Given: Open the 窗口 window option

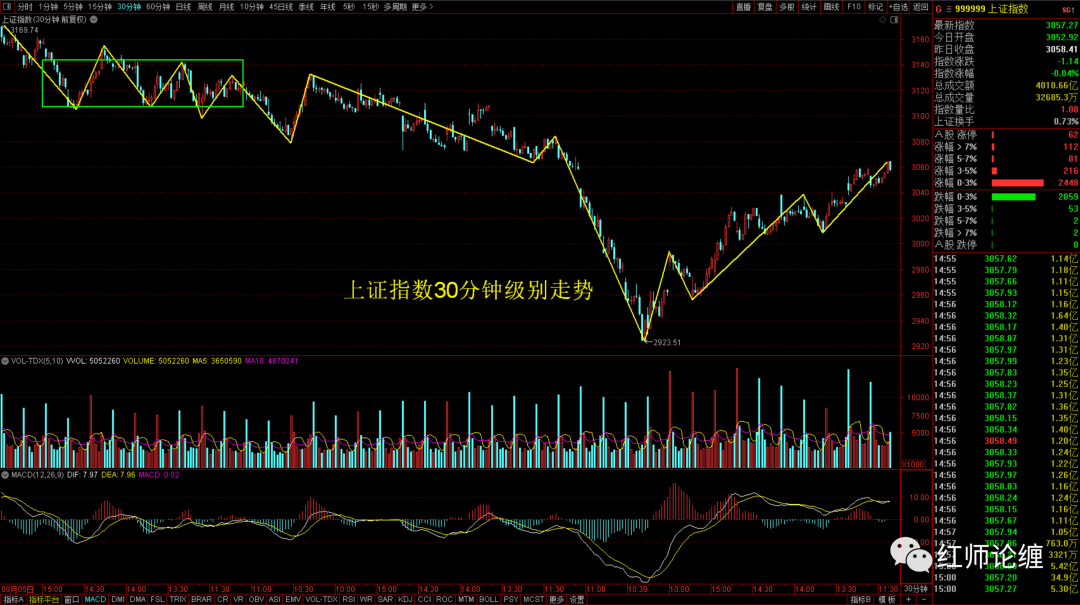Looking at the screenshot, I should (x=72, y=599).
